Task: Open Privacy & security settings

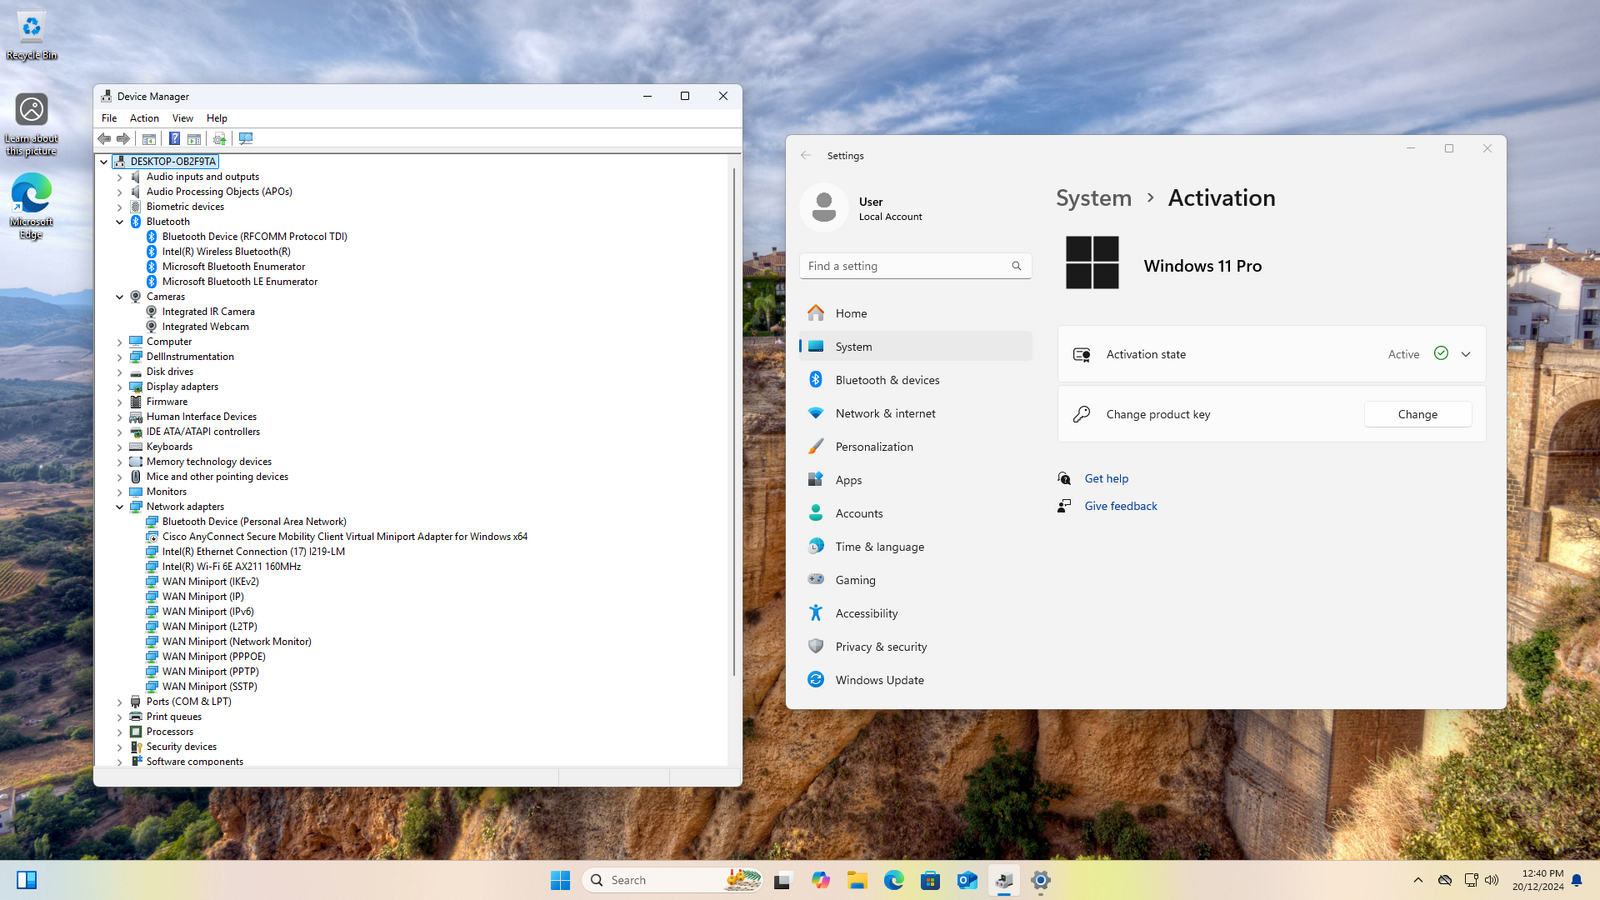Action: [915, 647]
